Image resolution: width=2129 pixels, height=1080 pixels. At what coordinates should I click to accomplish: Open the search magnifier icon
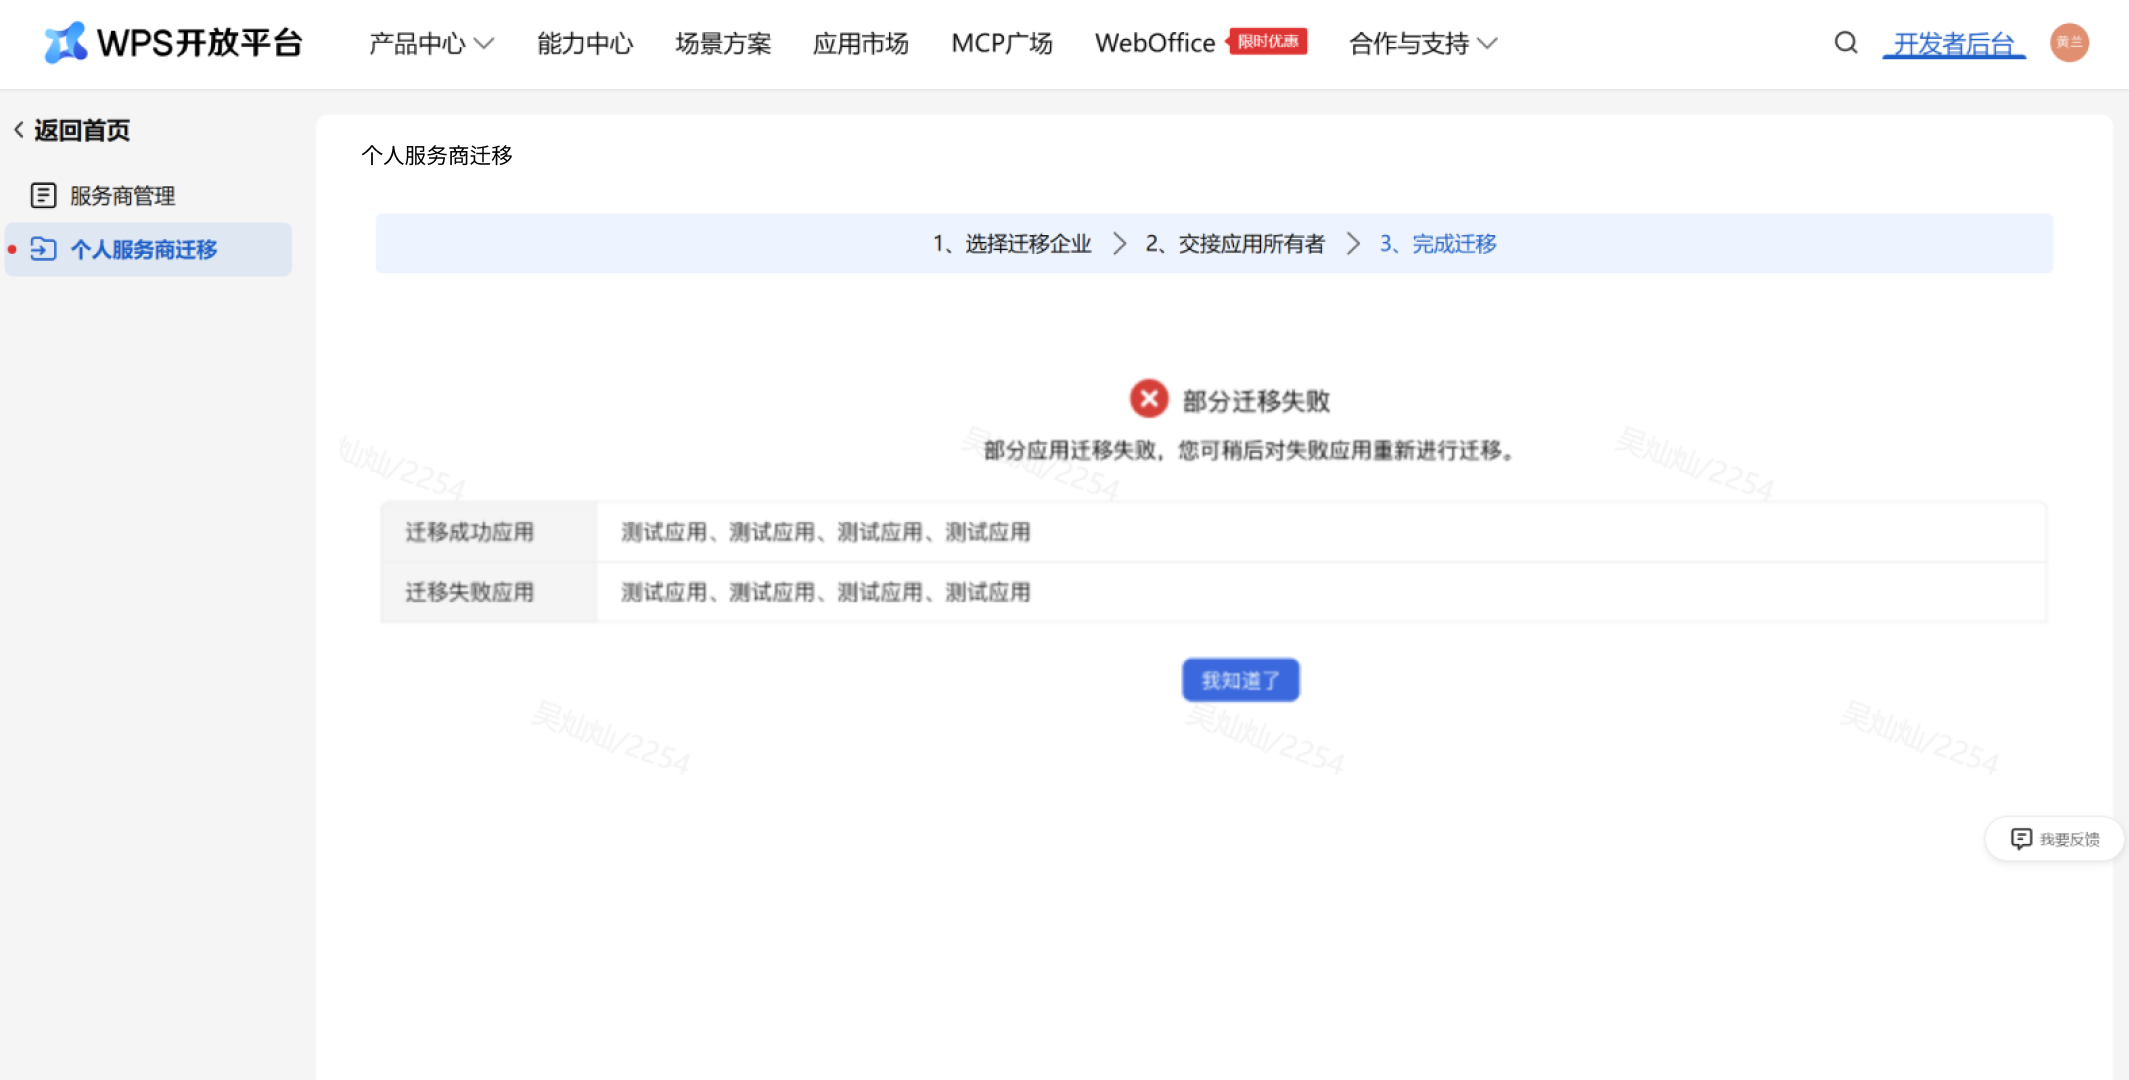point(1845,43)
